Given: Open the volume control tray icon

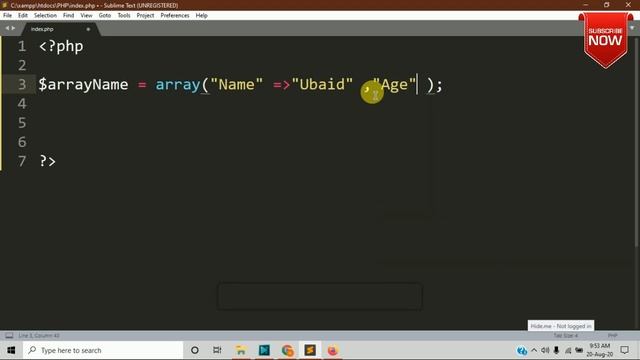Looking at the screenshot, I should [545, 350].
